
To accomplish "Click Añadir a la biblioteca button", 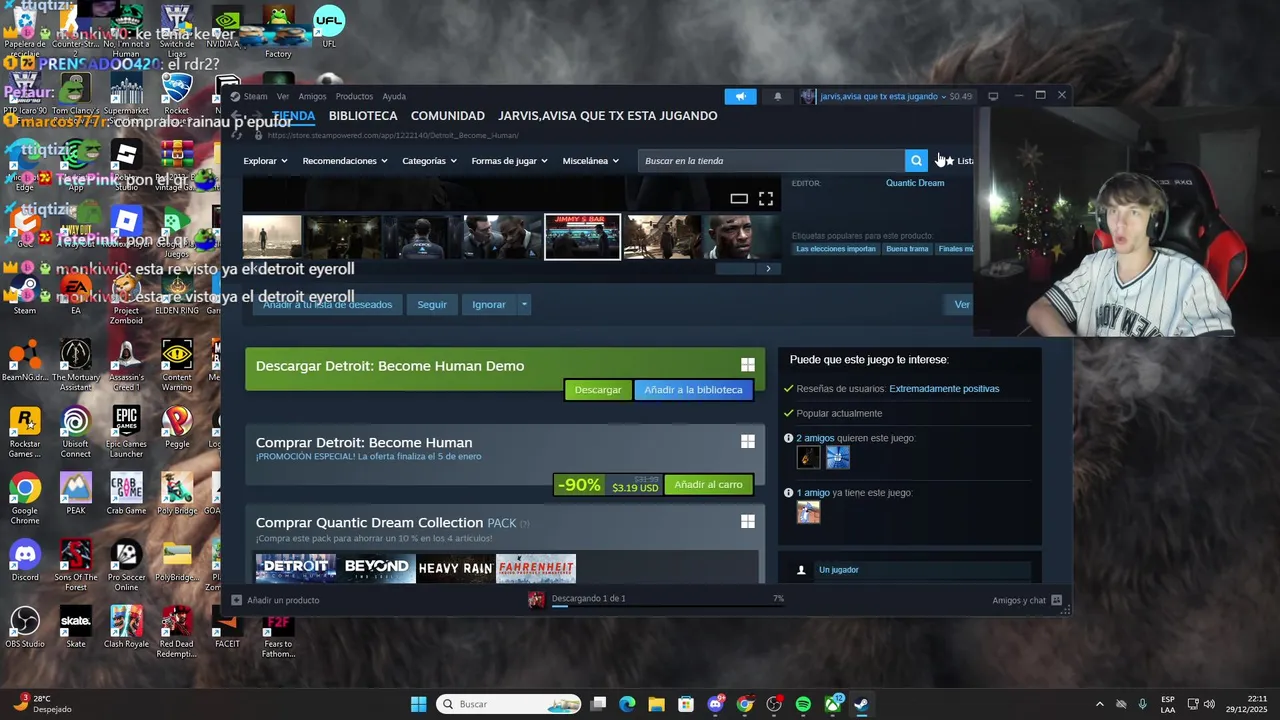I will [693, 390].
